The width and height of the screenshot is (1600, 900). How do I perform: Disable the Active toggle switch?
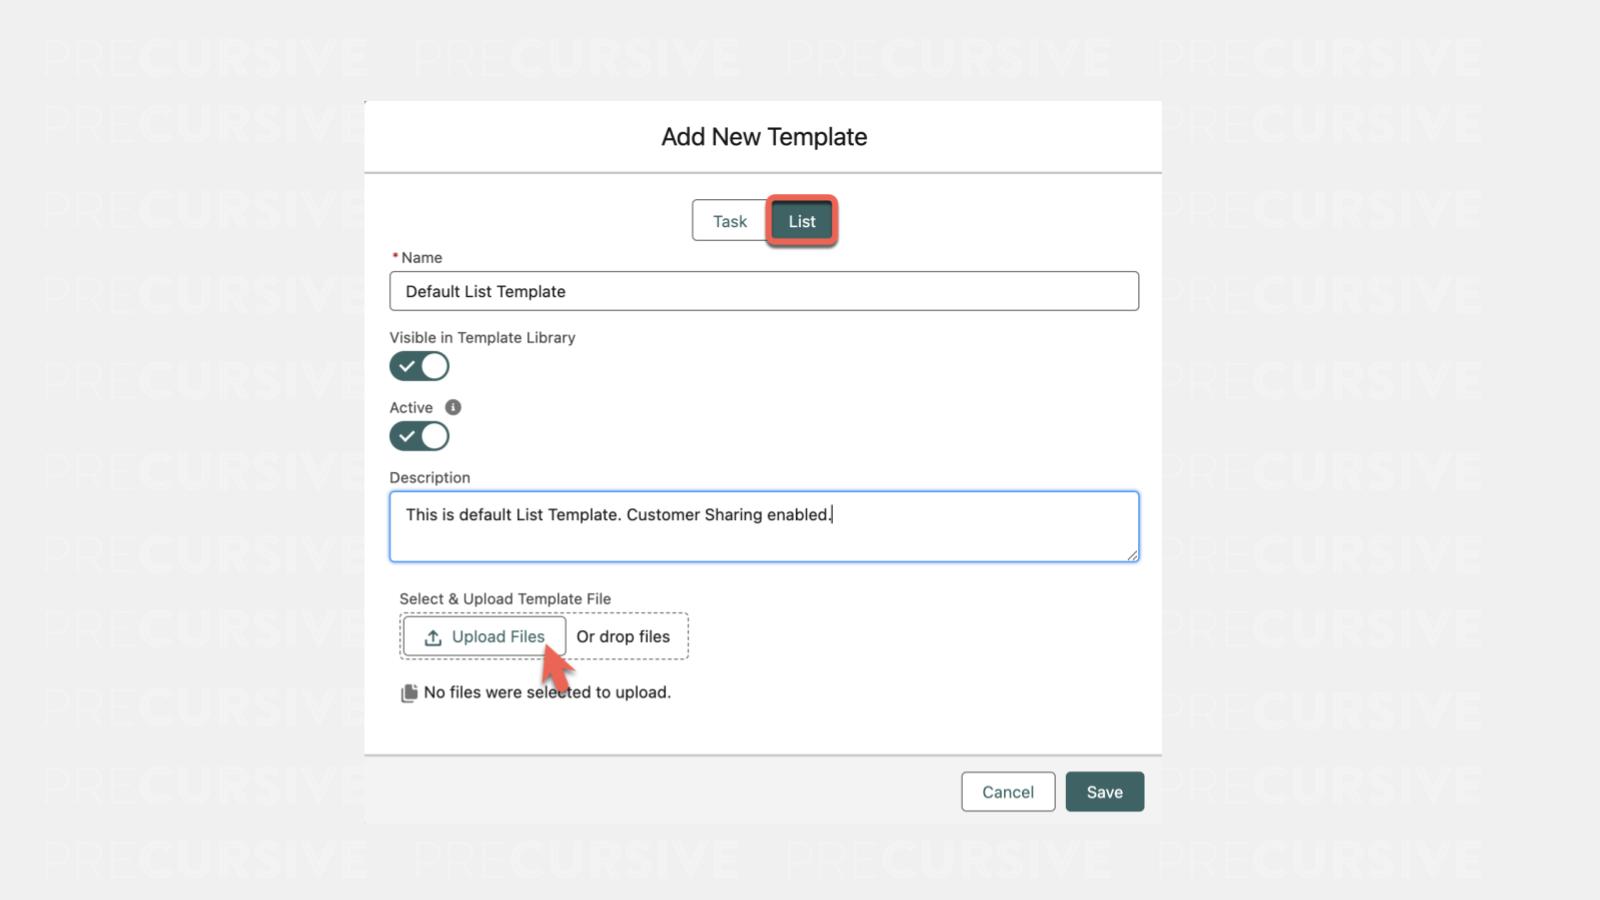[419, 436]
